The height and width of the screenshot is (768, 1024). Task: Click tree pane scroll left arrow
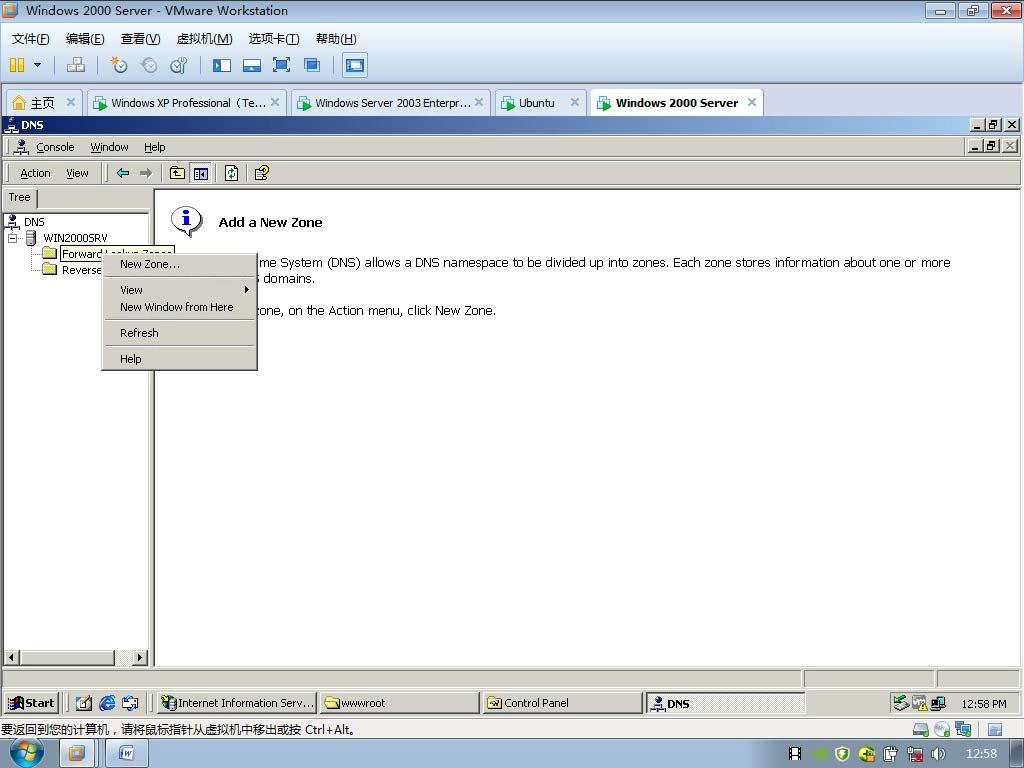[12, 657]
